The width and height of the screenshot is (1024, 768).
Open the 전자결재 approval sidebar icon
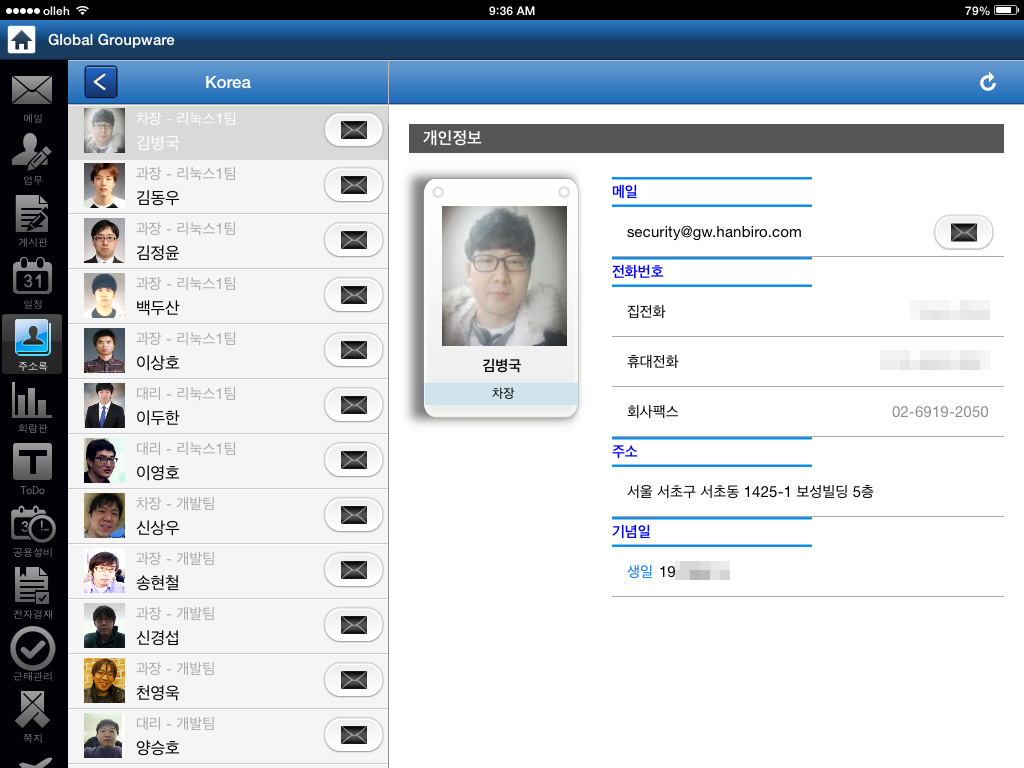coord(32,593)
